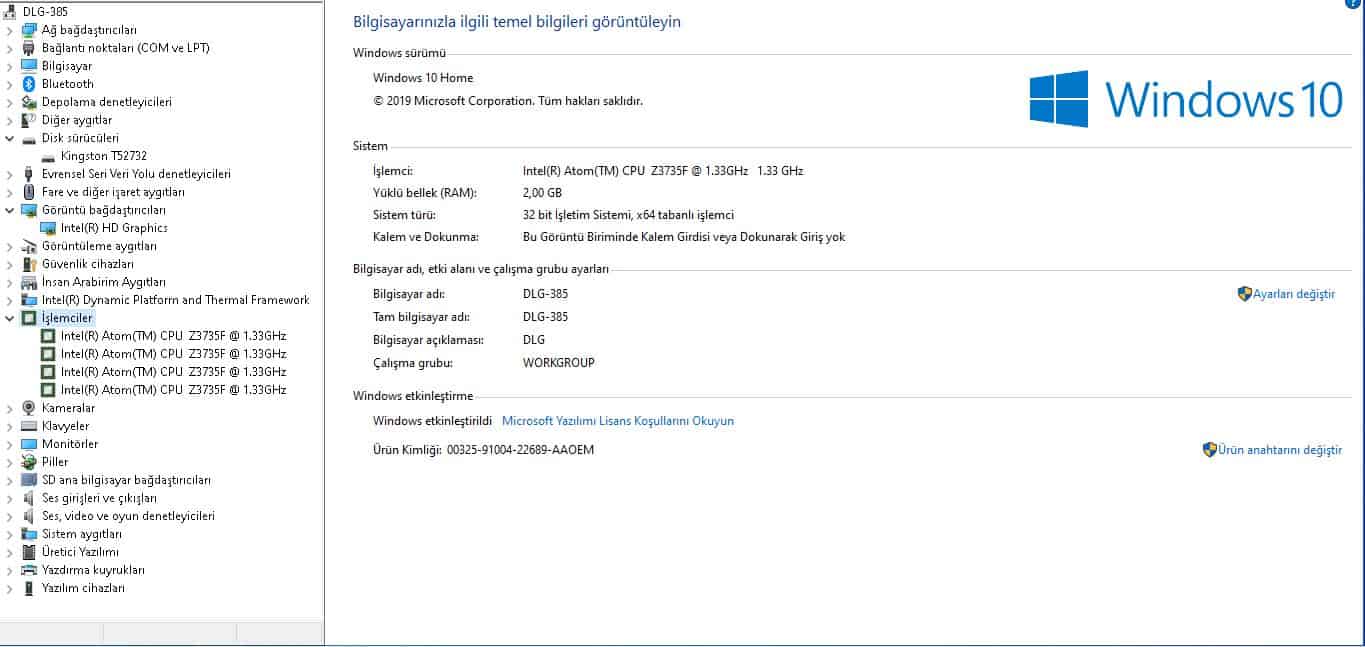
Task: Click the SD ana bilgisayar bağdaştırıcıları icon
Action: pyautogui.click(x=29, y=480)
